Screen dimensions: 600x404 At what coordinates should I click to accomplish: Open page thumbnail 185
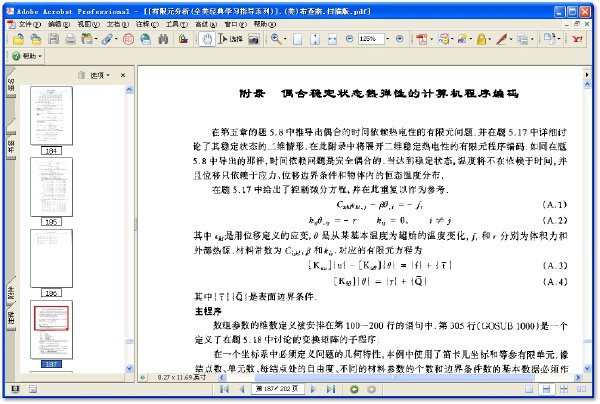[x=51, y=187]
